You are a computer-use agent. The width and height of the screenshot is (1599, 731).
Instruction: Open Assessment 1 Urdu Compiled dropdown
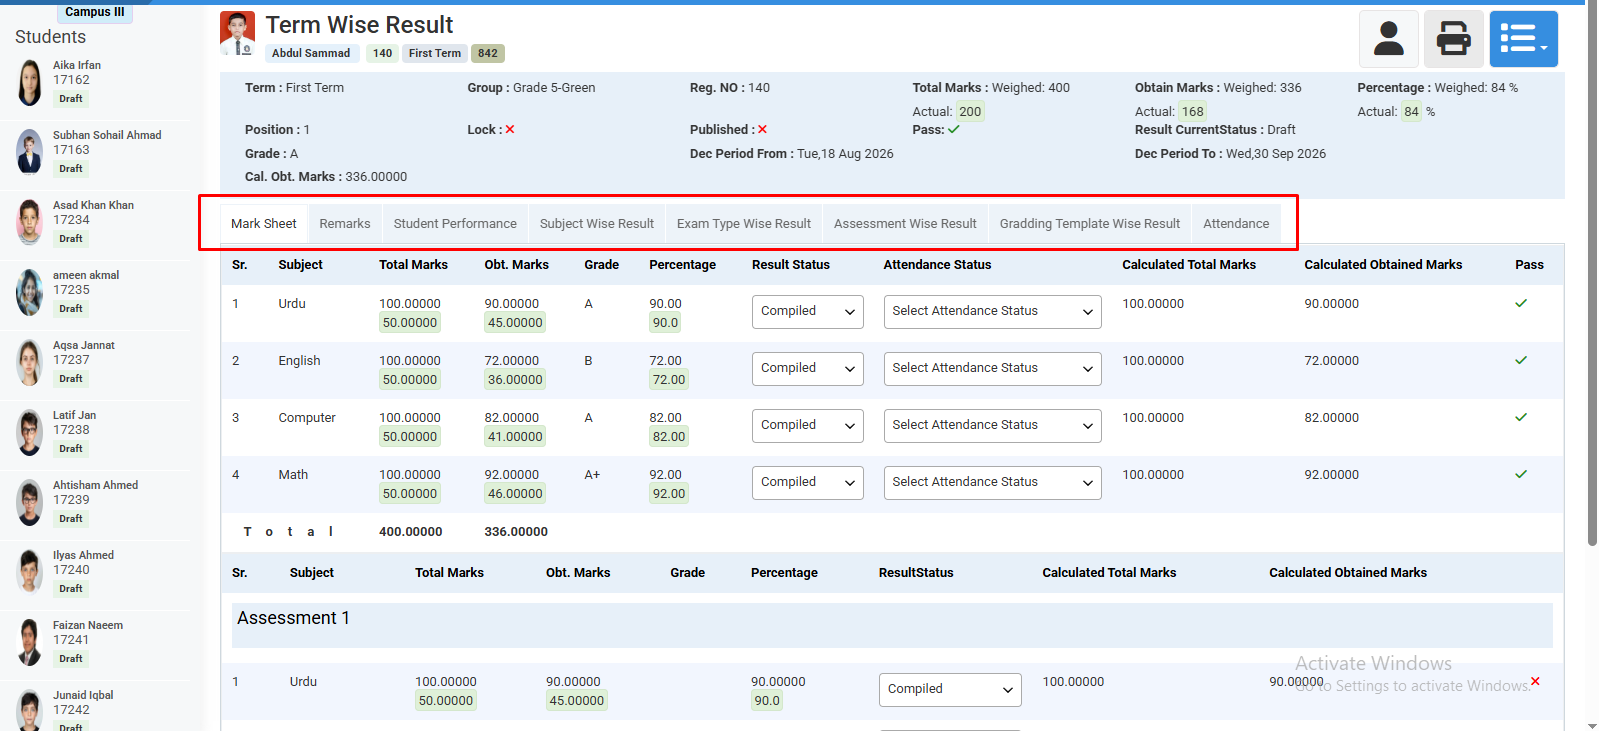coord(950,689)
